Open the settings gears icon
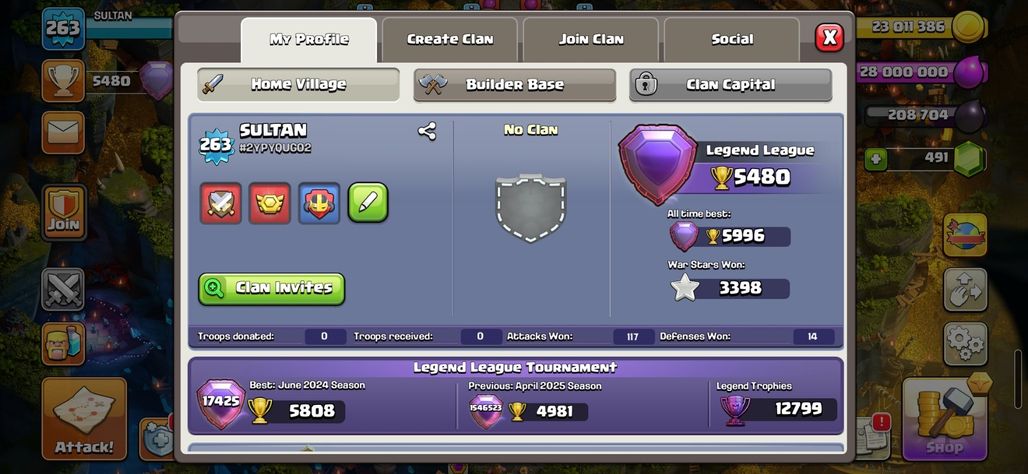1028x474 pixels. (965, 343)
